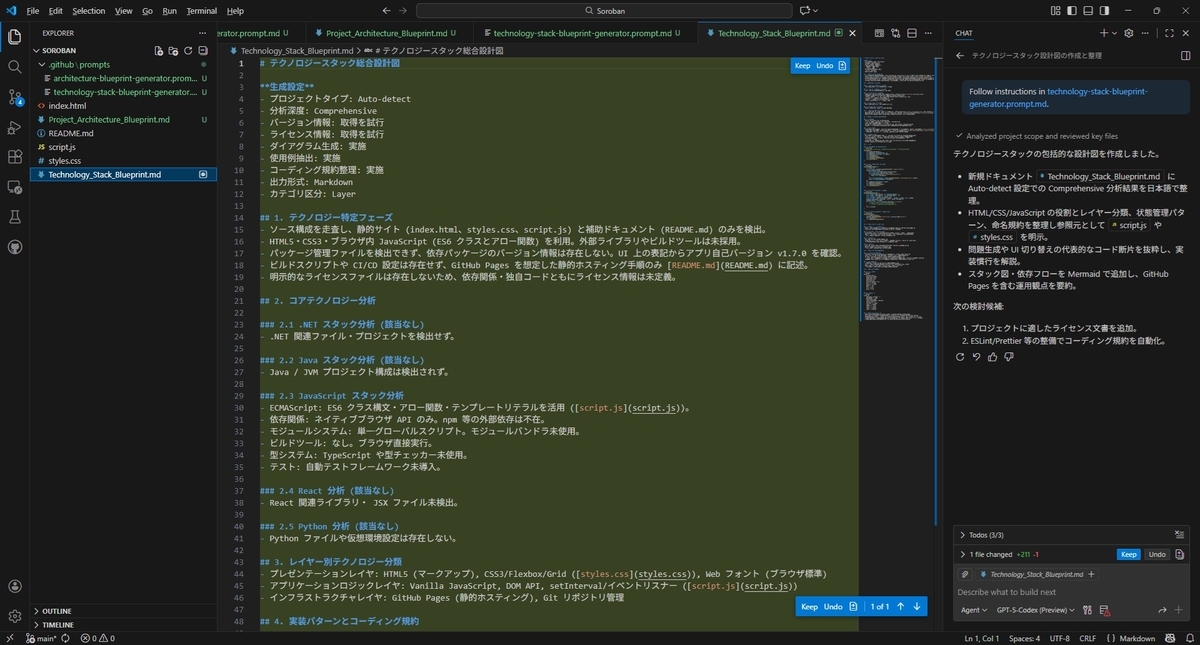Open the Agent mode dropdown
The height and width of the screenshot is (645, 1200).
click(973, 610)
